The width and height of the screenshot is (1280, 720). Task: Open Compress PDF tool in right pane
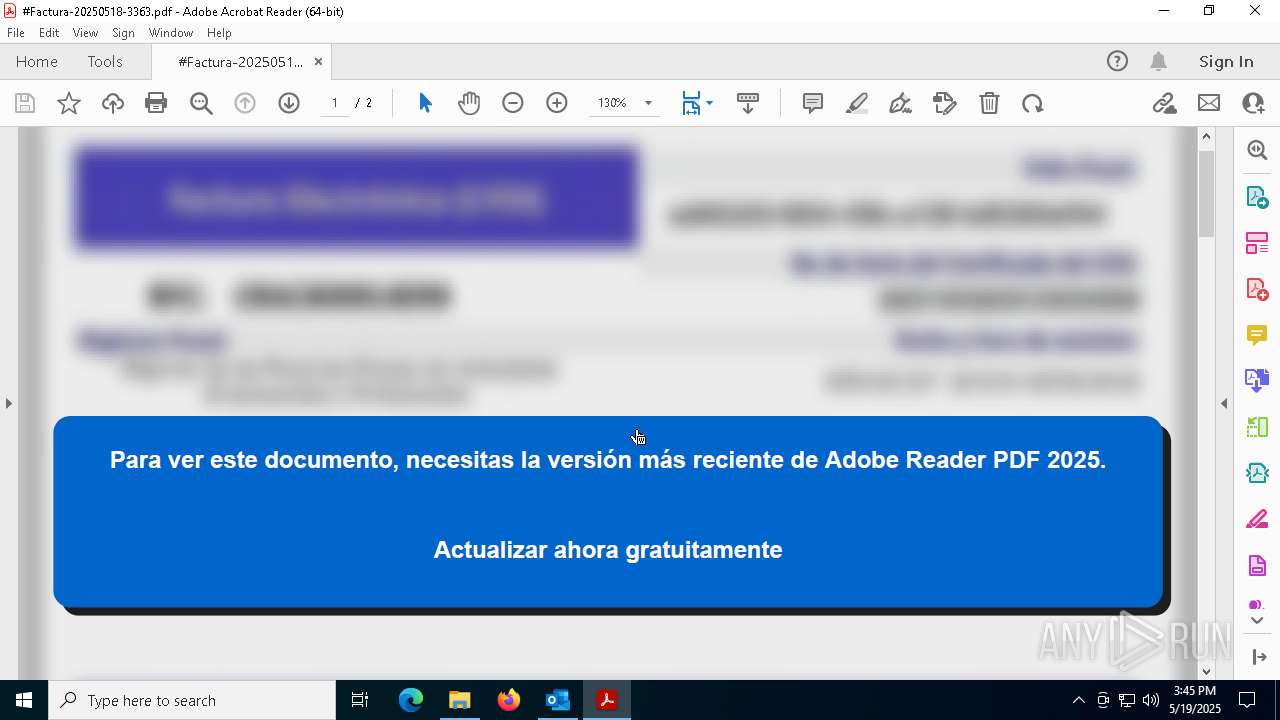[1257, 472]
